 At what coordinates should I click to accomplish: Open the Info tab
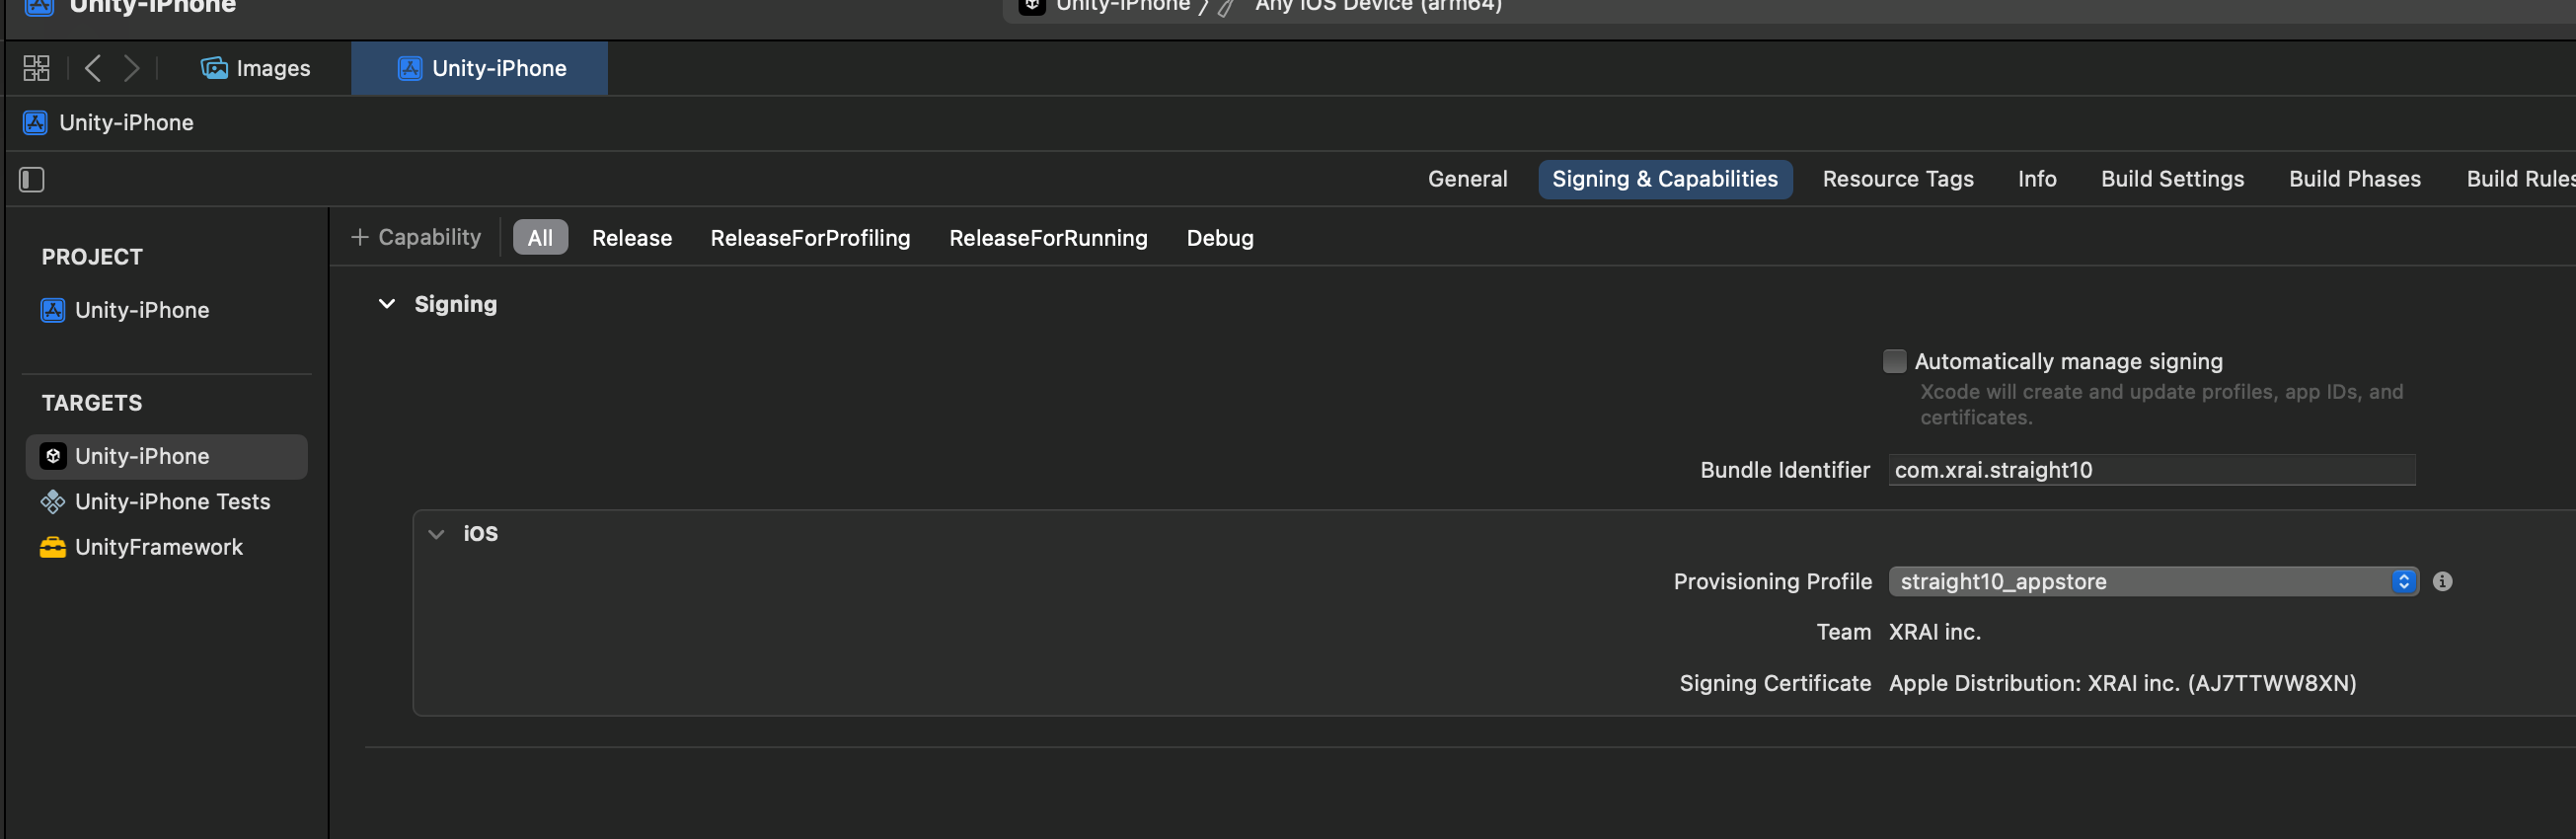(2037, 179)
